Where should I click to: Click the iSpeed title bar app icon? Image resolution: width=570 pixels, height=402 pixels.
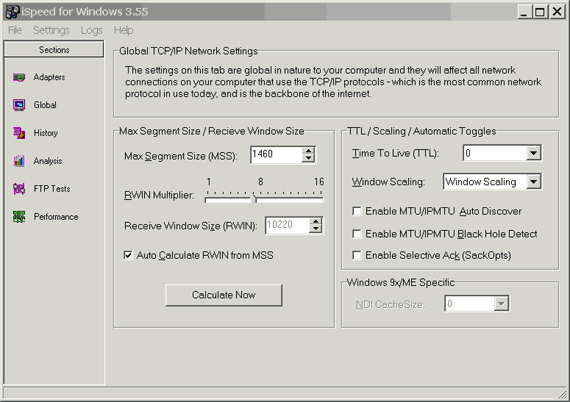(x=12, y=12)
